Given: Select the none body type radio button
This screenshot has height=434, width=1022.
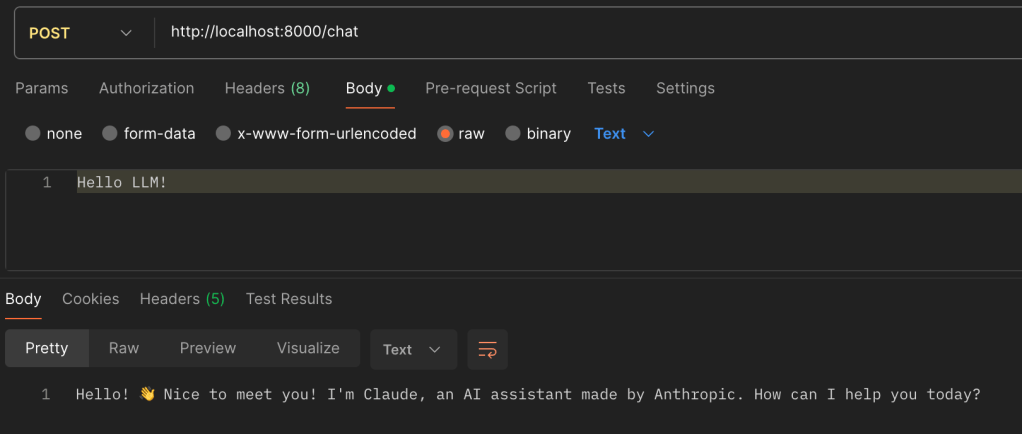Looking at the screenshot, I should [x=33, y=133].
